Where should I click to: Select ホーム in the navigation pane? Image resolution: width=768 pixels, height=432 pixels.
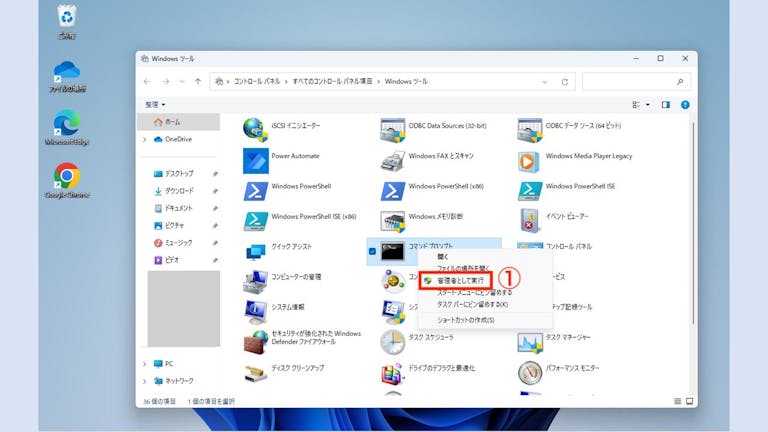click(179, 121)
